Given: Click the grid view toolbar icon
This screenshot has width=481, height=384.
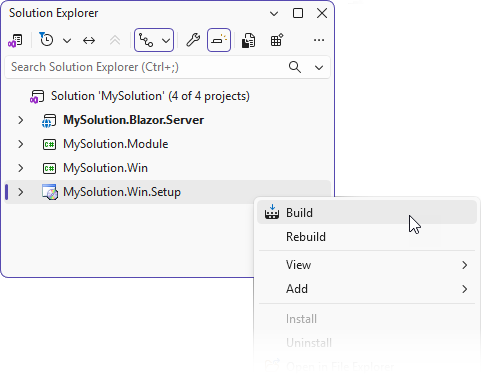Looking at the screenshot, I should (x=277, y=40).
